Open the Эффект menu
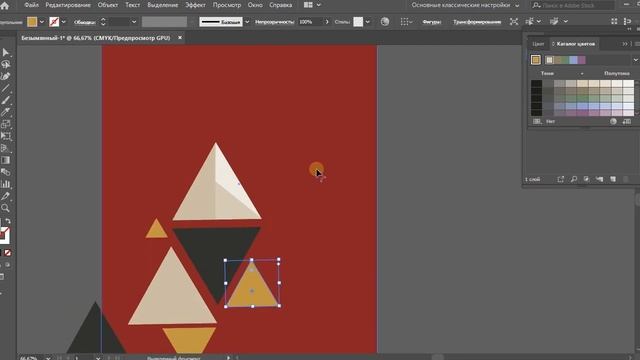Viewport: 640px width, 360px height. pyautogui.click(x=195, y=5)
